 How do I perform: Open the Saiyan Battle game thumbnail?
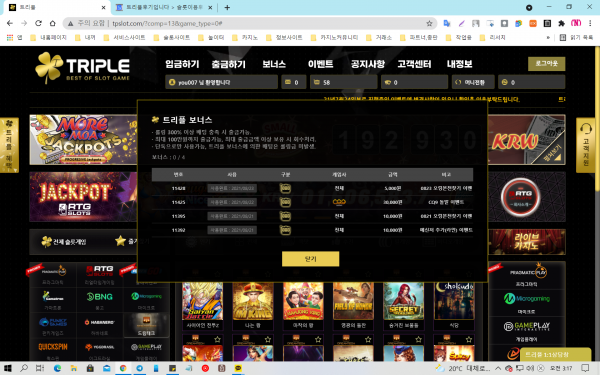tap(202, 301)
